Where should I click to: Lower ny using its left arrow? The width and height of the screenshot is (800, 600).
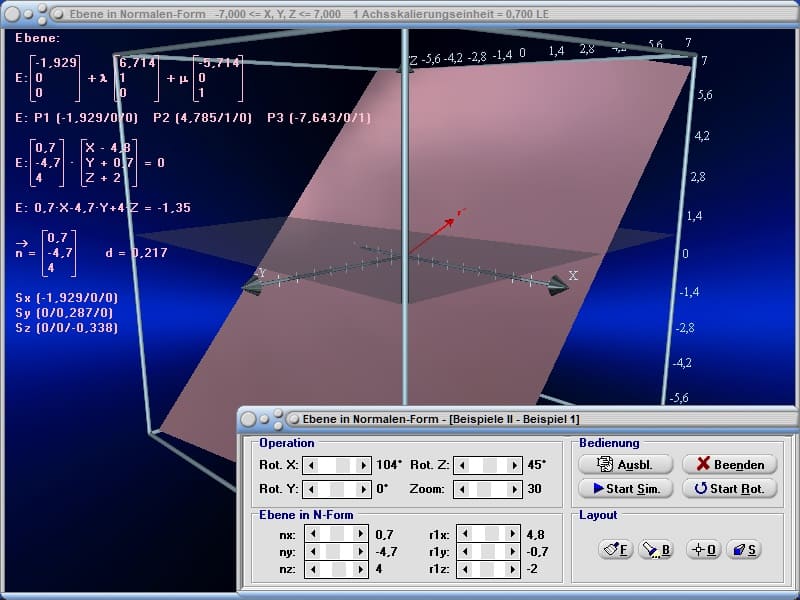pos(313,551)
